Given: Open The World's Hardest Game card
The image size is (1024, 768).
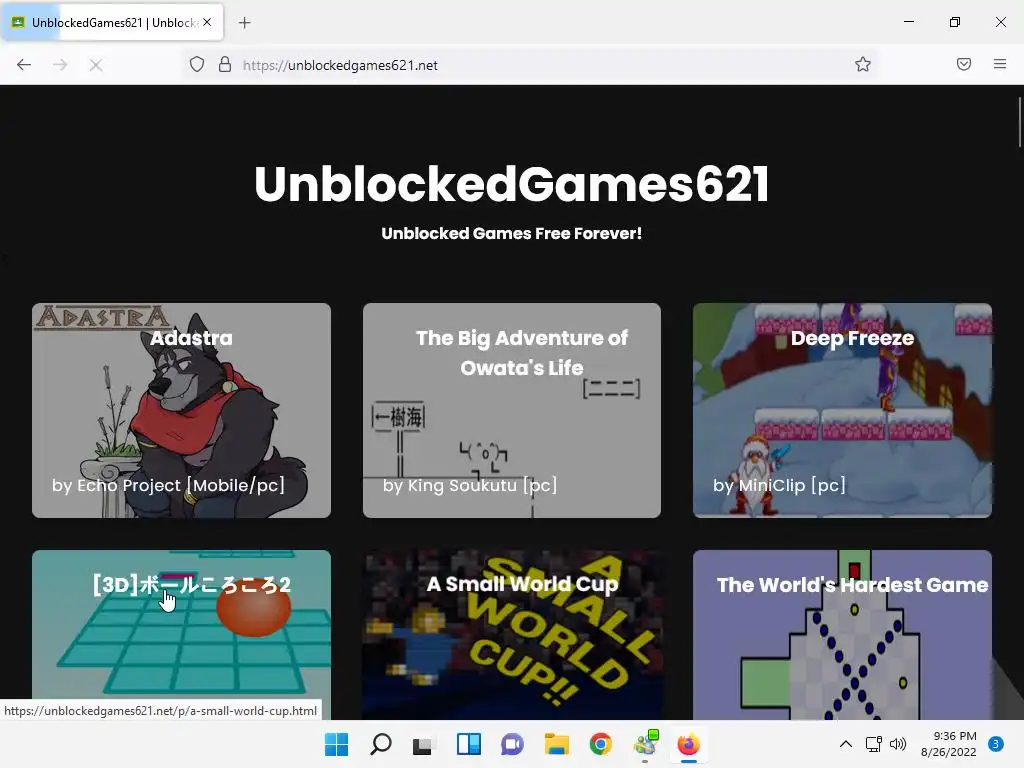Looking at the screenshot, I should click(x=842, y=634).
